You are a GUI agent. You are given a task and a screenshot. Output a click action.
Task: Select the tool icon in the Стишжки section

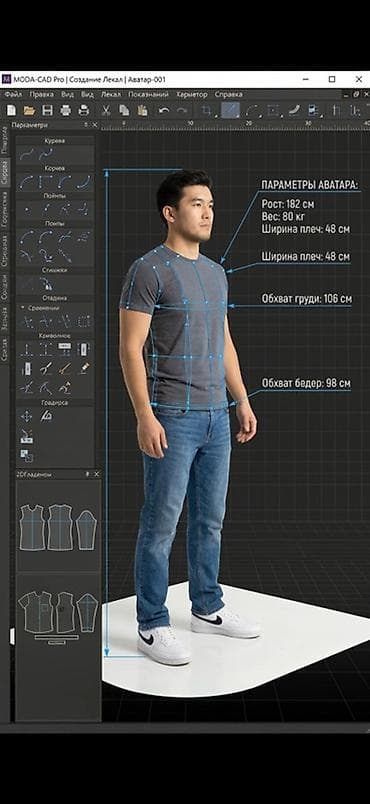pyautogui.click(x=46, y=284)
